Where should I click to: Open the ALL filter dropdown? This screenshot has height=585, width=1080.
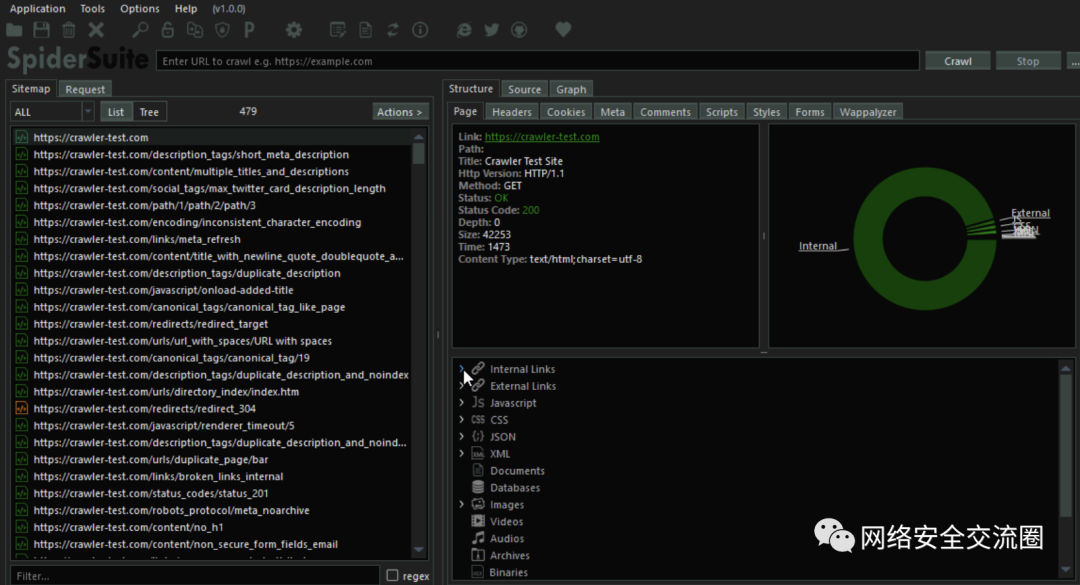[x=52, y=112]
